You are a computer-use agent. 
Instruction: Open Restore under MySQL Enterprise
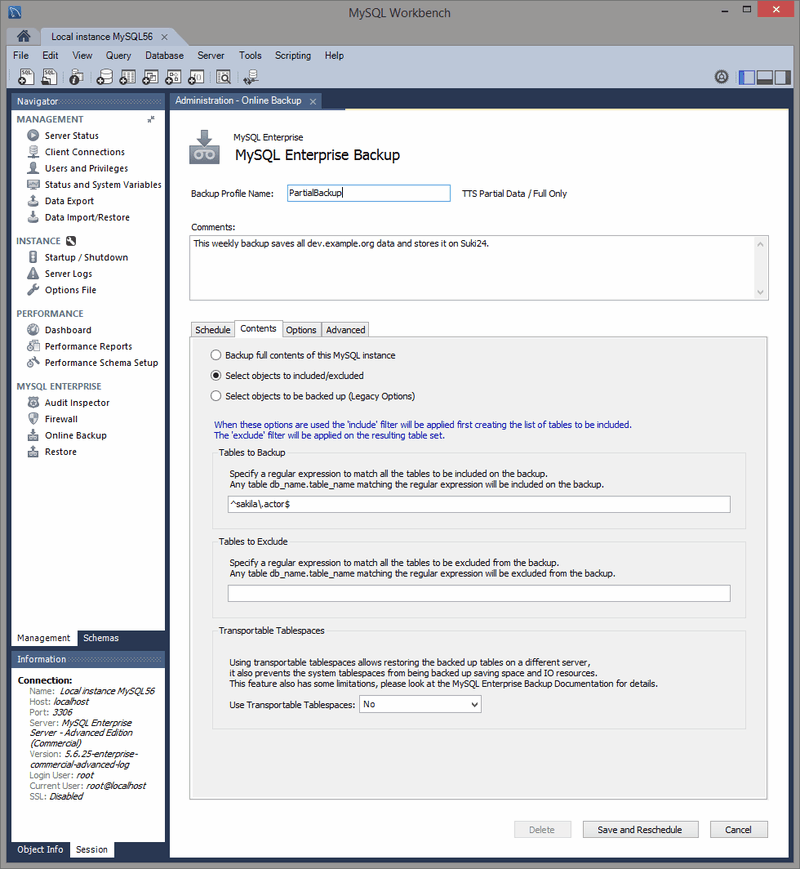pos(60,452)
